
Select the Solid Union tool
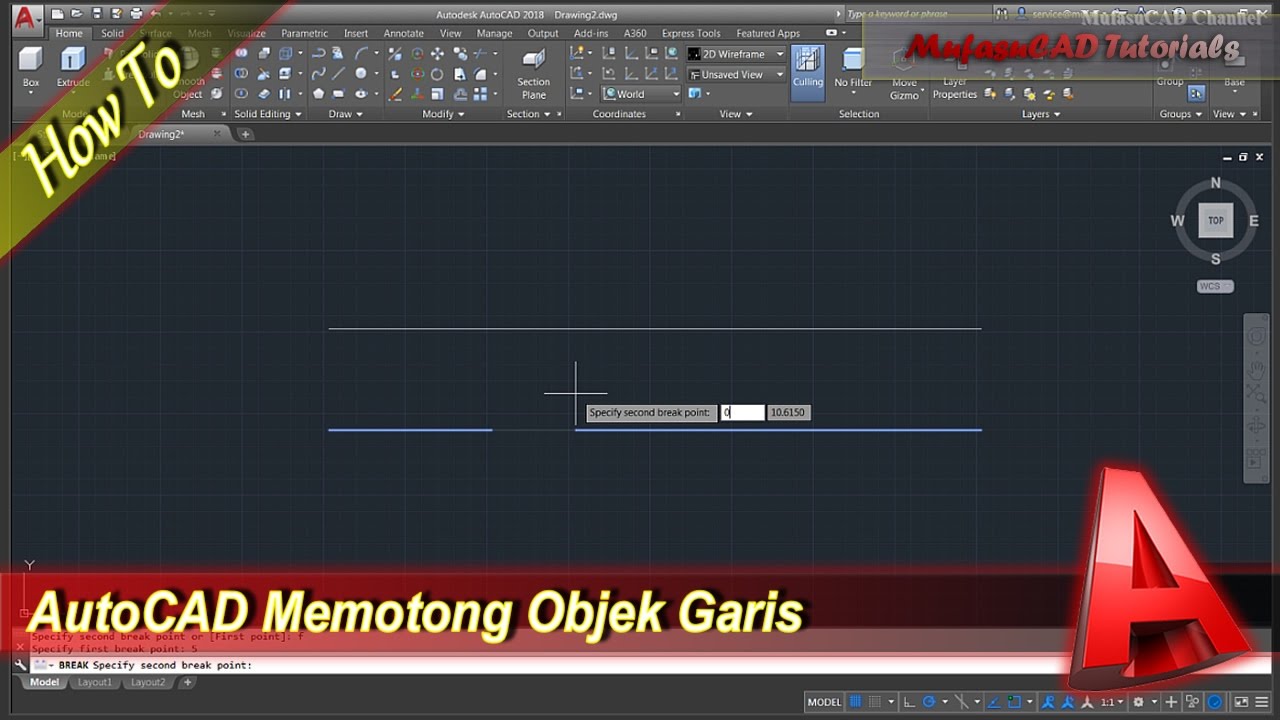tap(241, 54)
